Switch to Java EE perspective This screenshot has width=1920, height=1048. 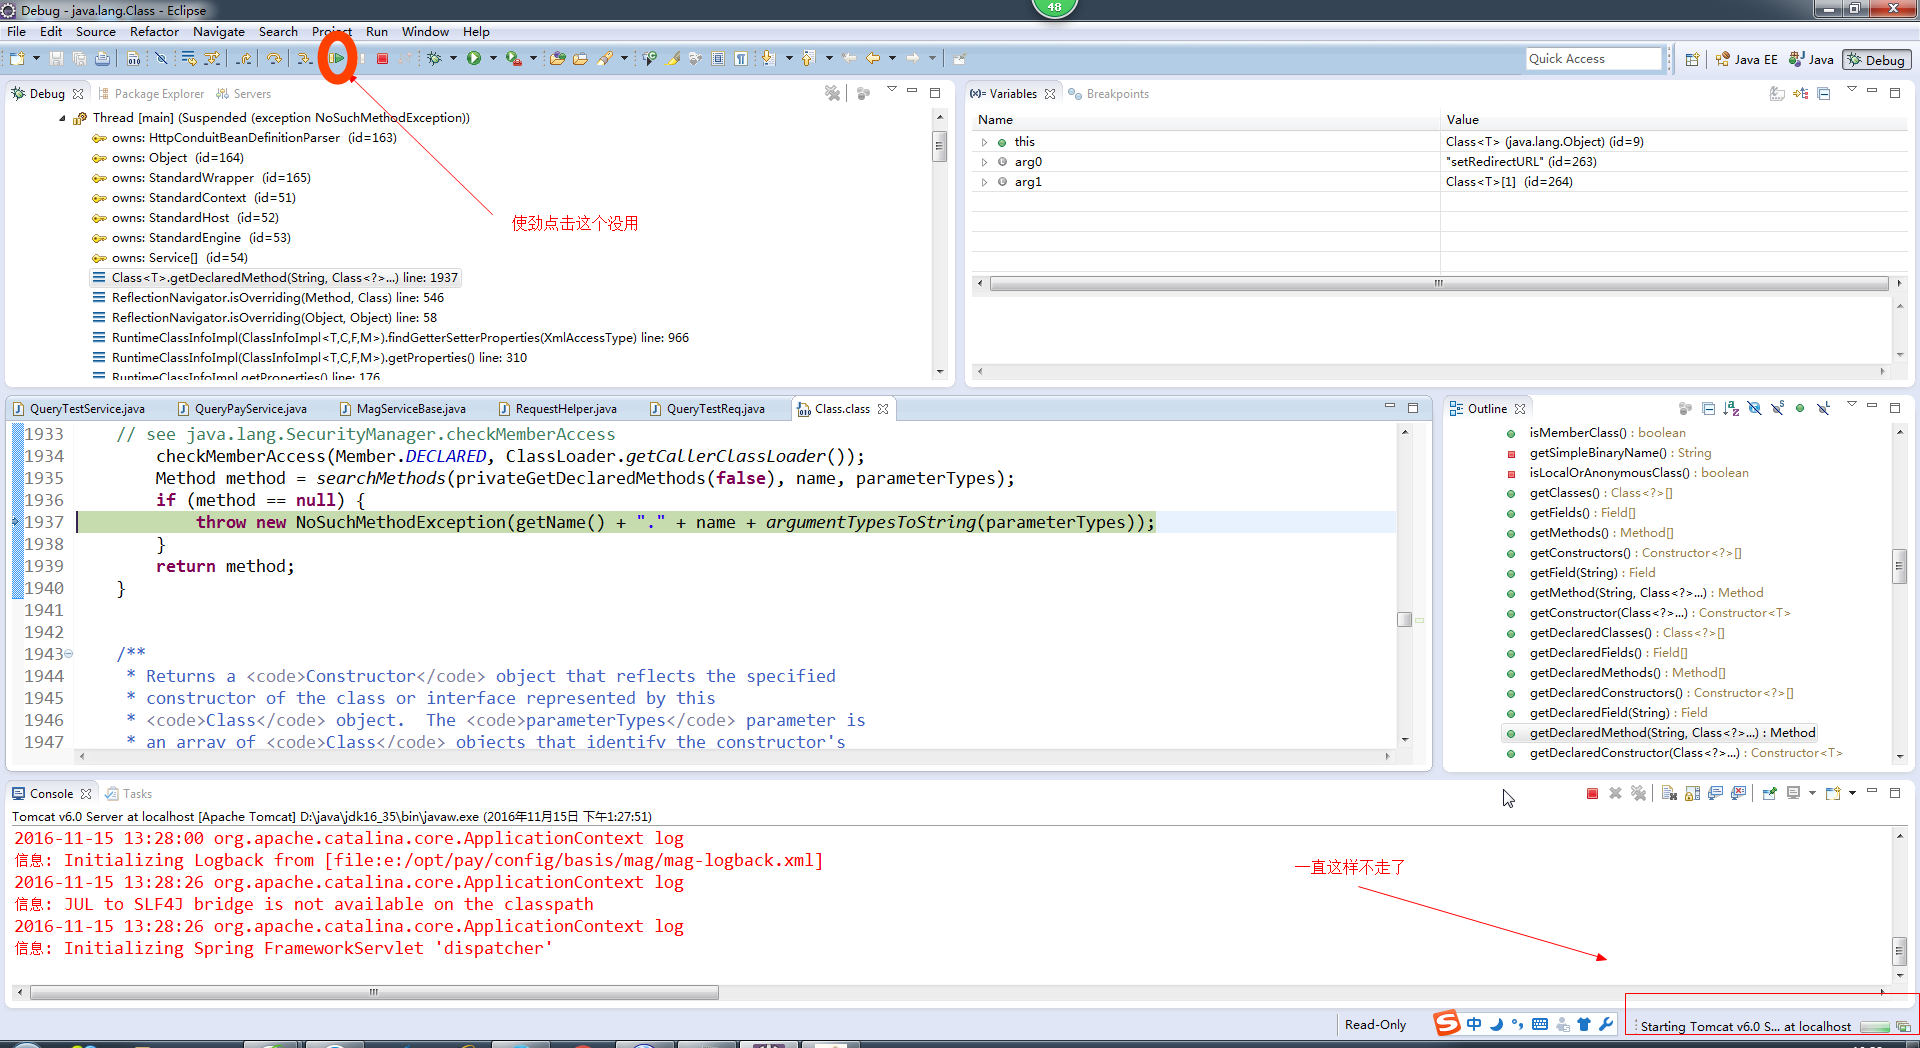pos(1746,60)
